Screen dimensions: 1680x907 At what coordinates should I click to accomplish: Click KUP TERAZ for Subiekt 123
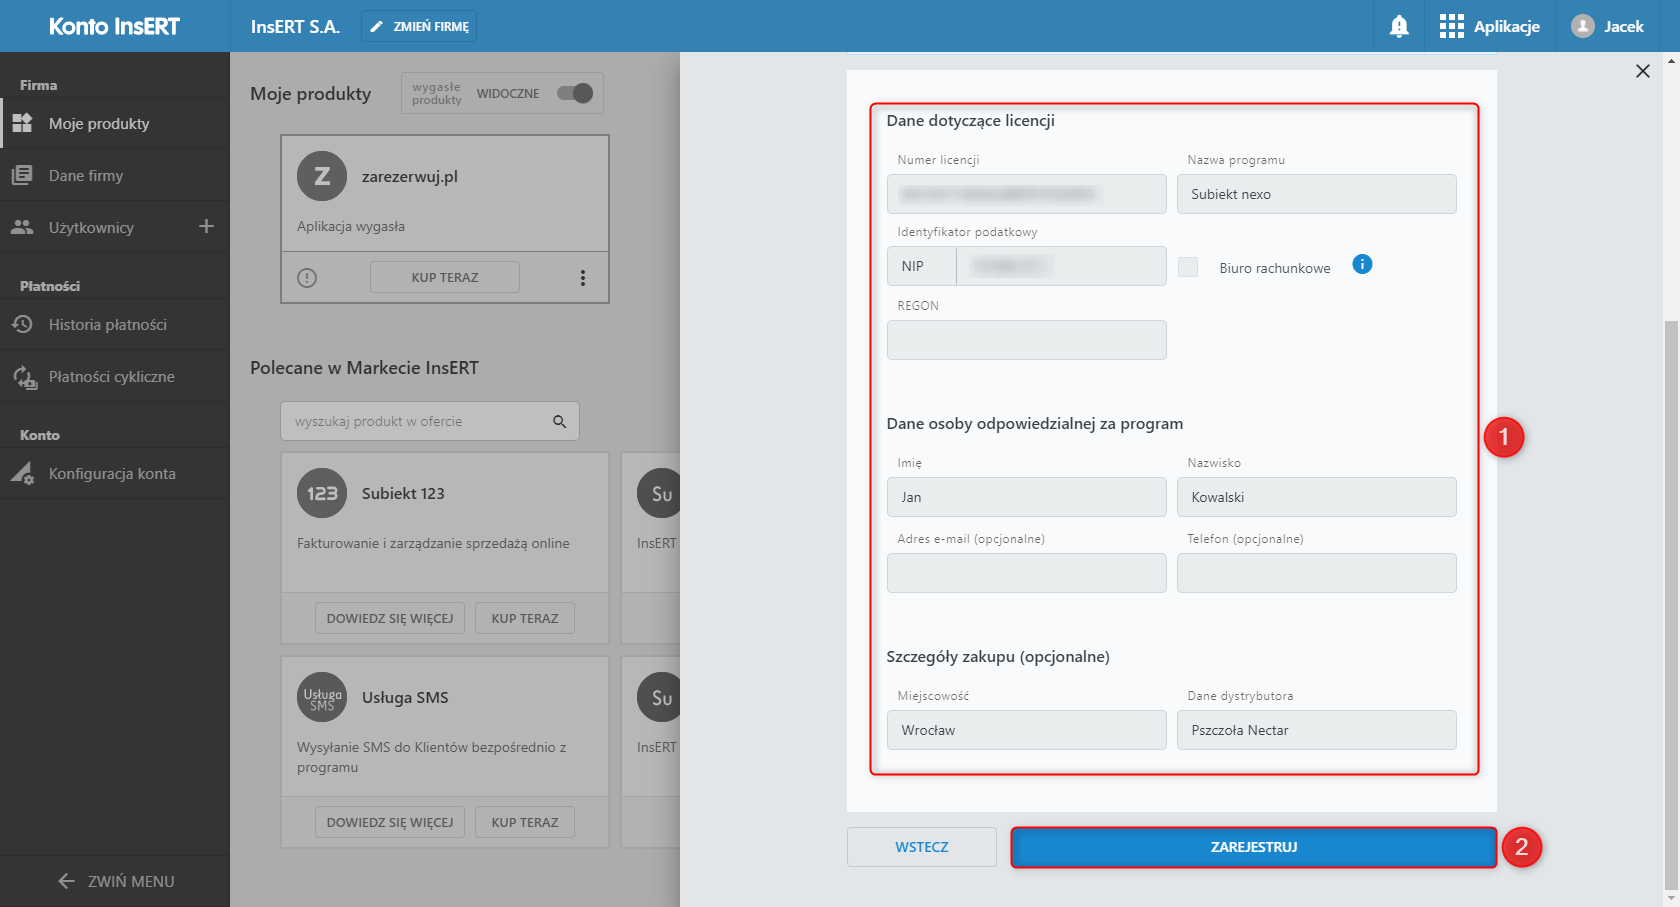(x=525, y=618)
